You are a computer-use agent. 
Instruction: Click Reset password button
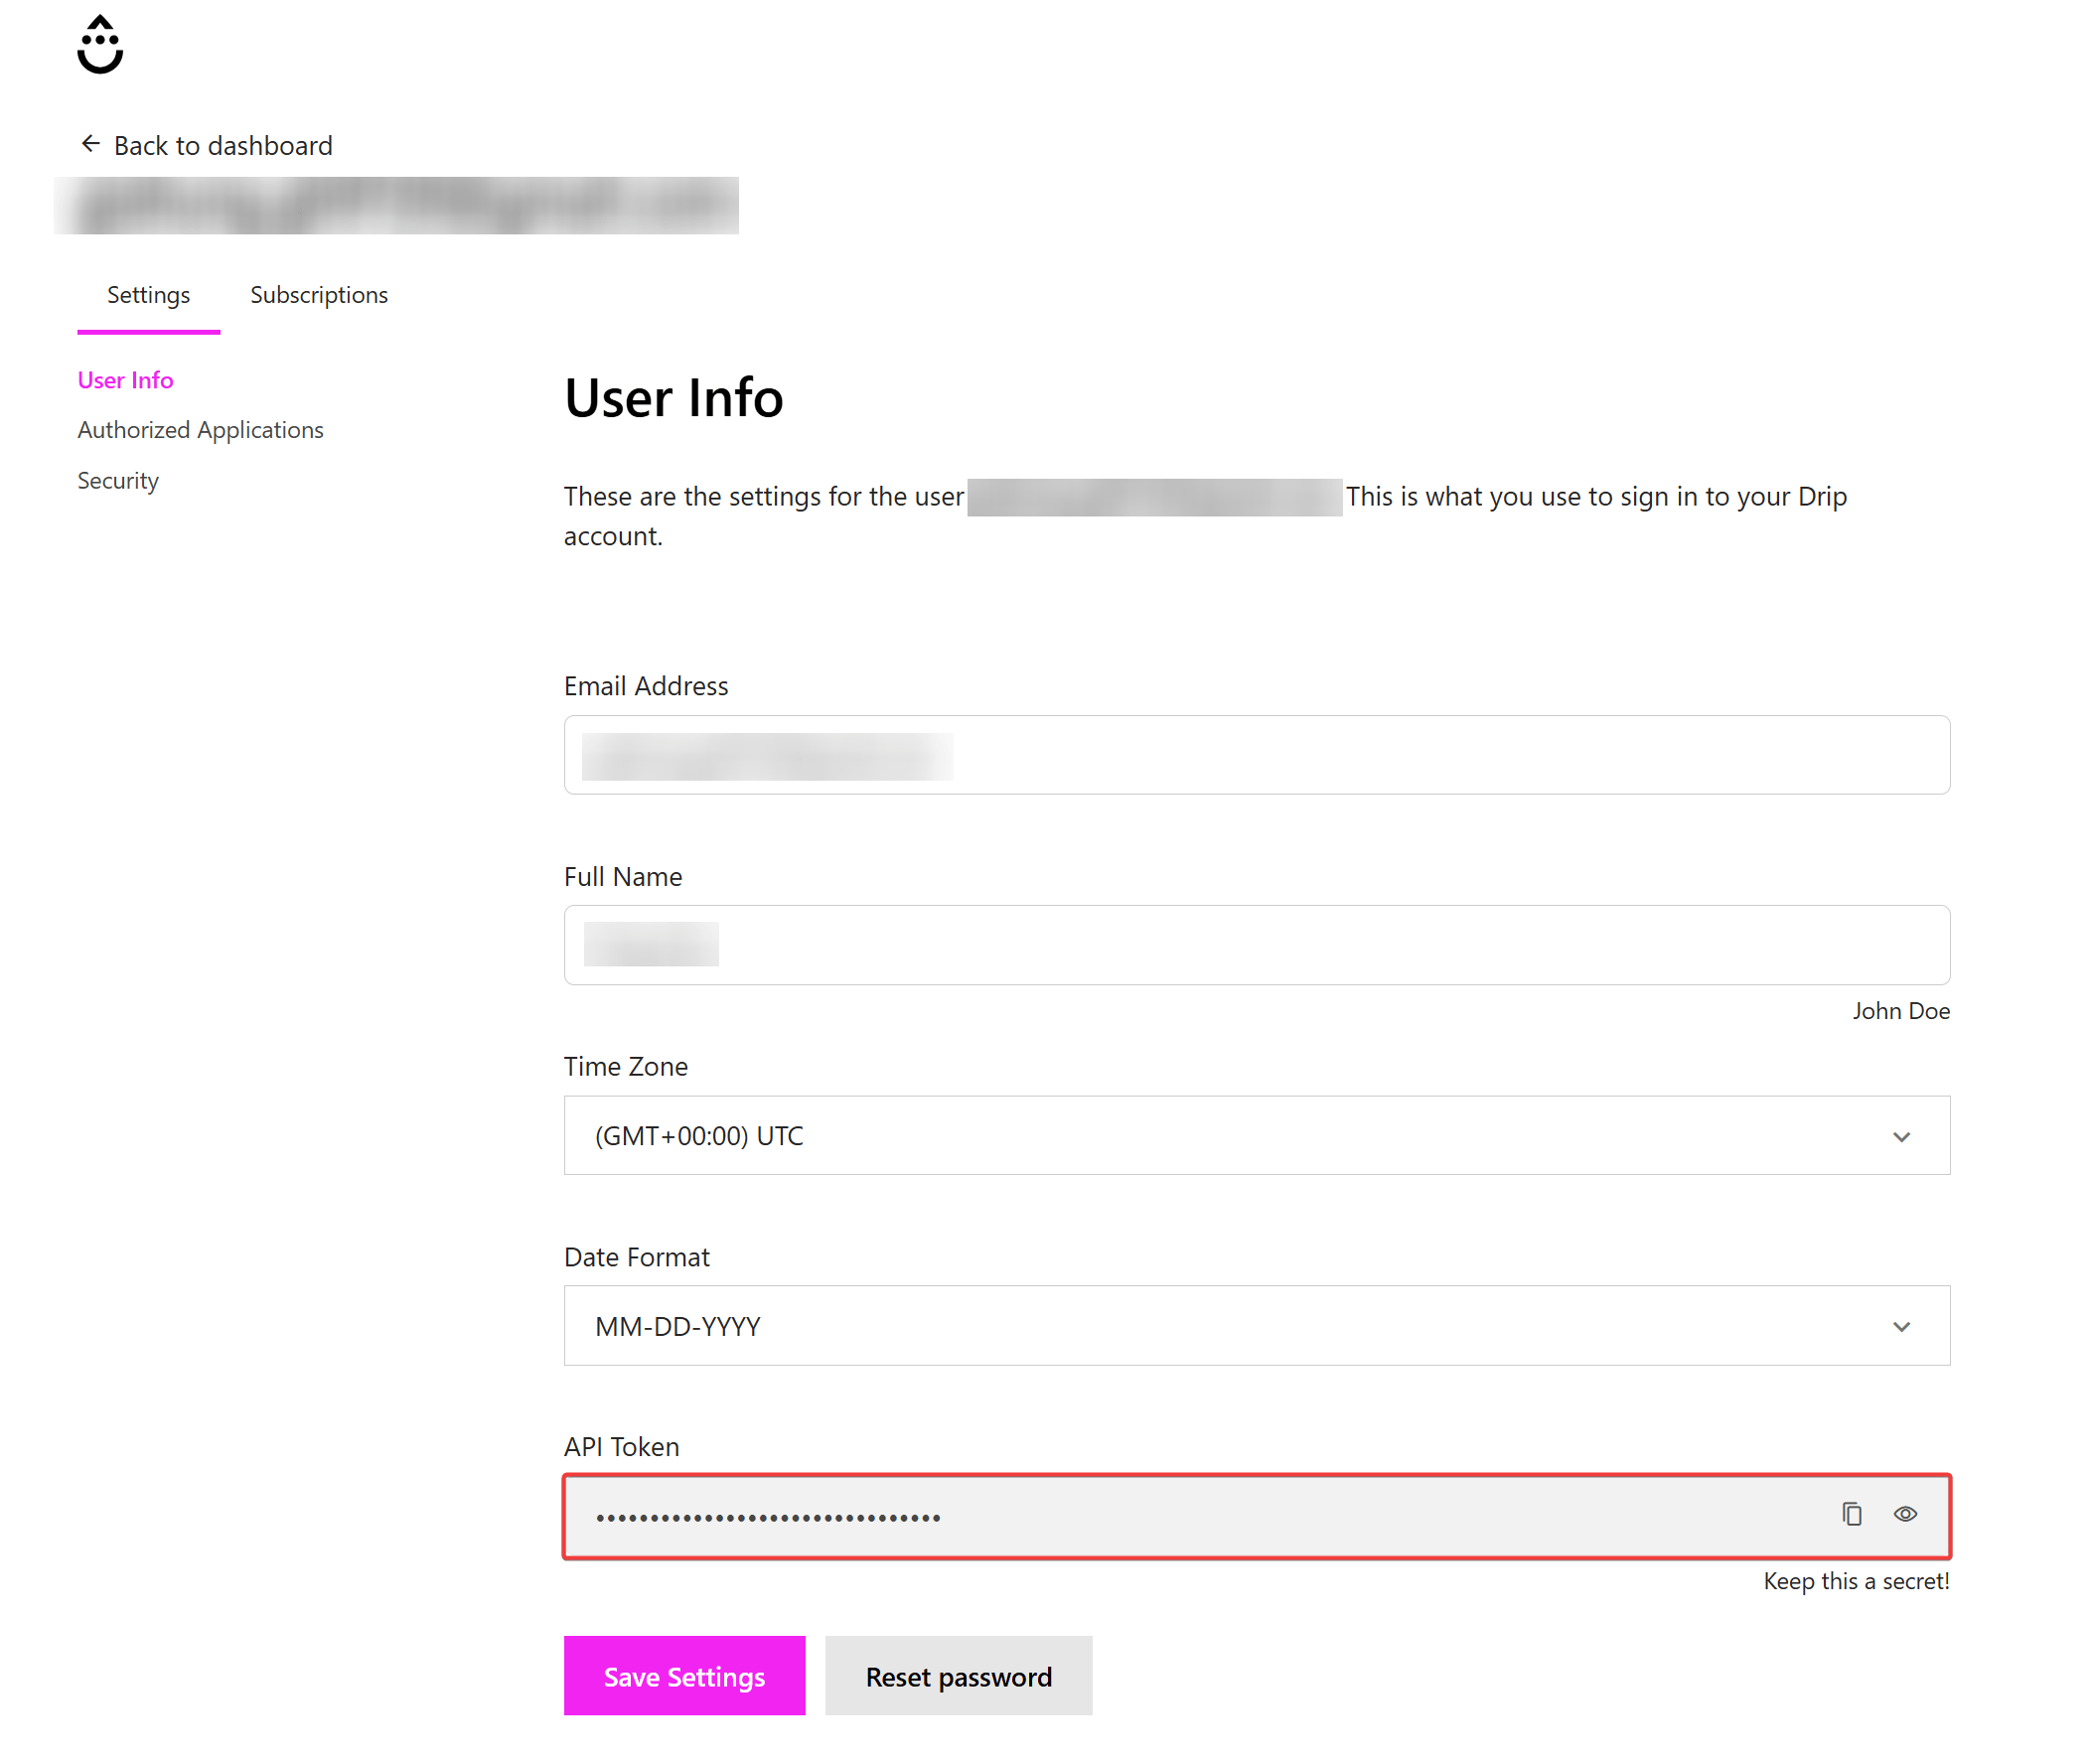tap(958, 1676)
